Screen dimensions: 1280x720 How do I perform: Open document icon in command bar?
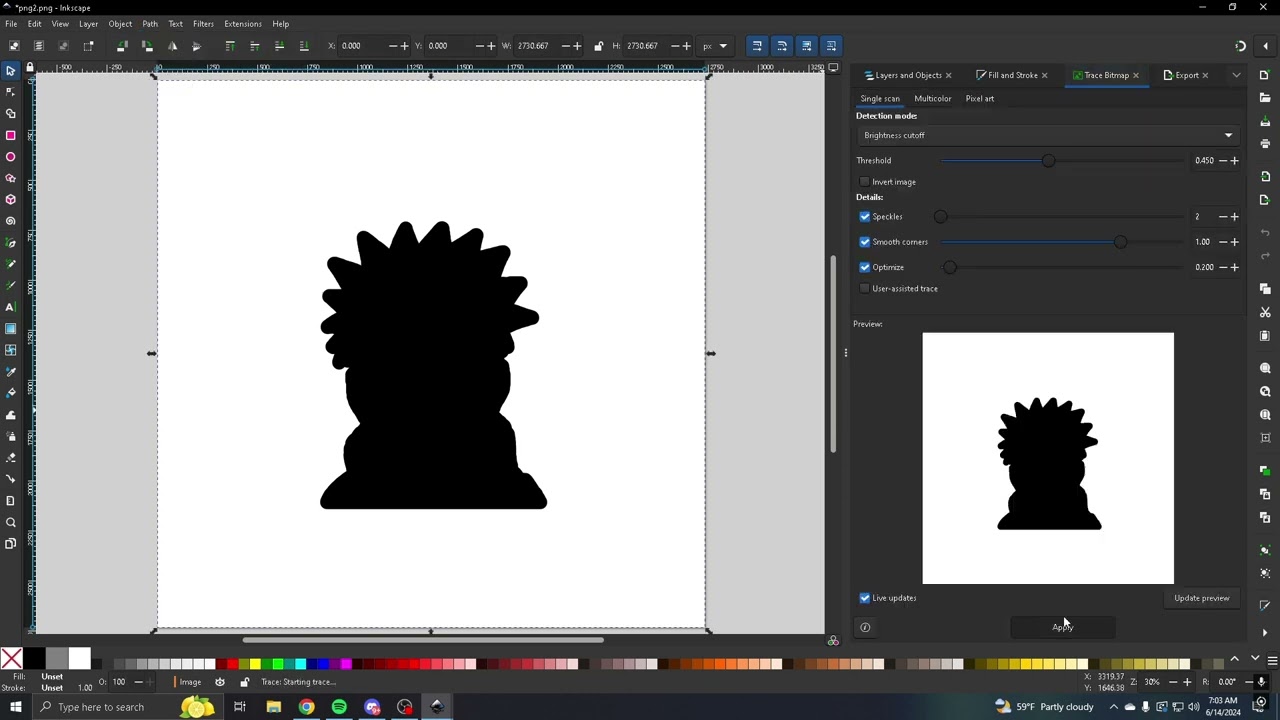tap(1265, 98)
